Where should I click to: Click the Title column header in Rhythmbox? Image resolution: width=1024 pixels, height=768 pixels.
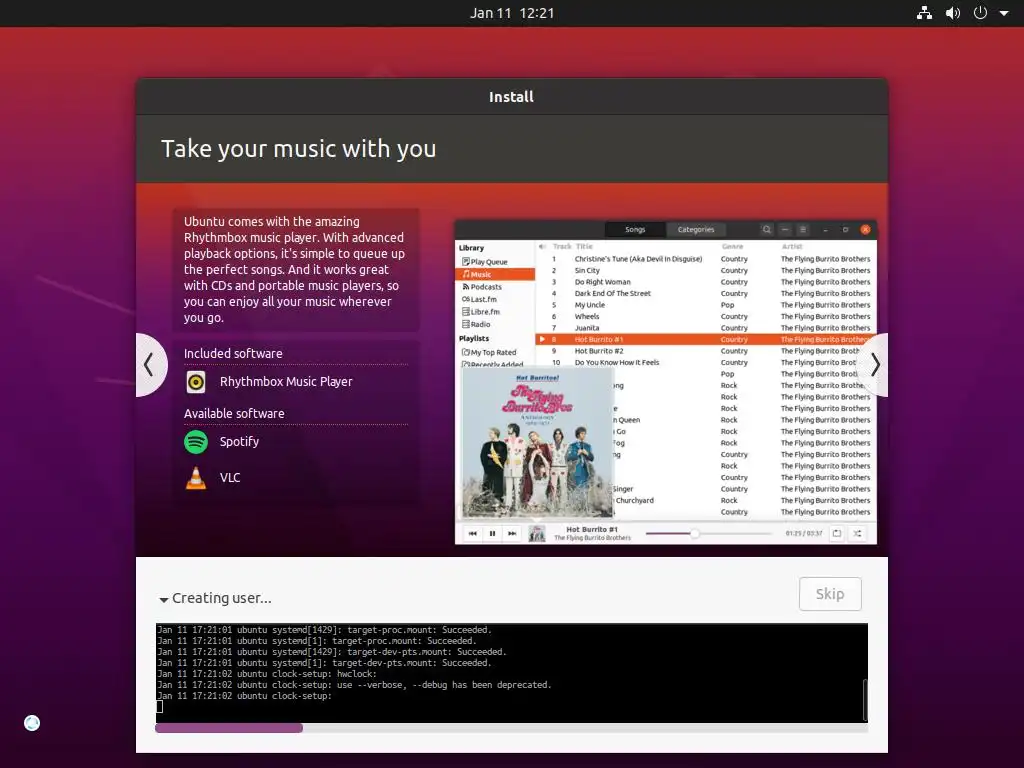point(584,246)
